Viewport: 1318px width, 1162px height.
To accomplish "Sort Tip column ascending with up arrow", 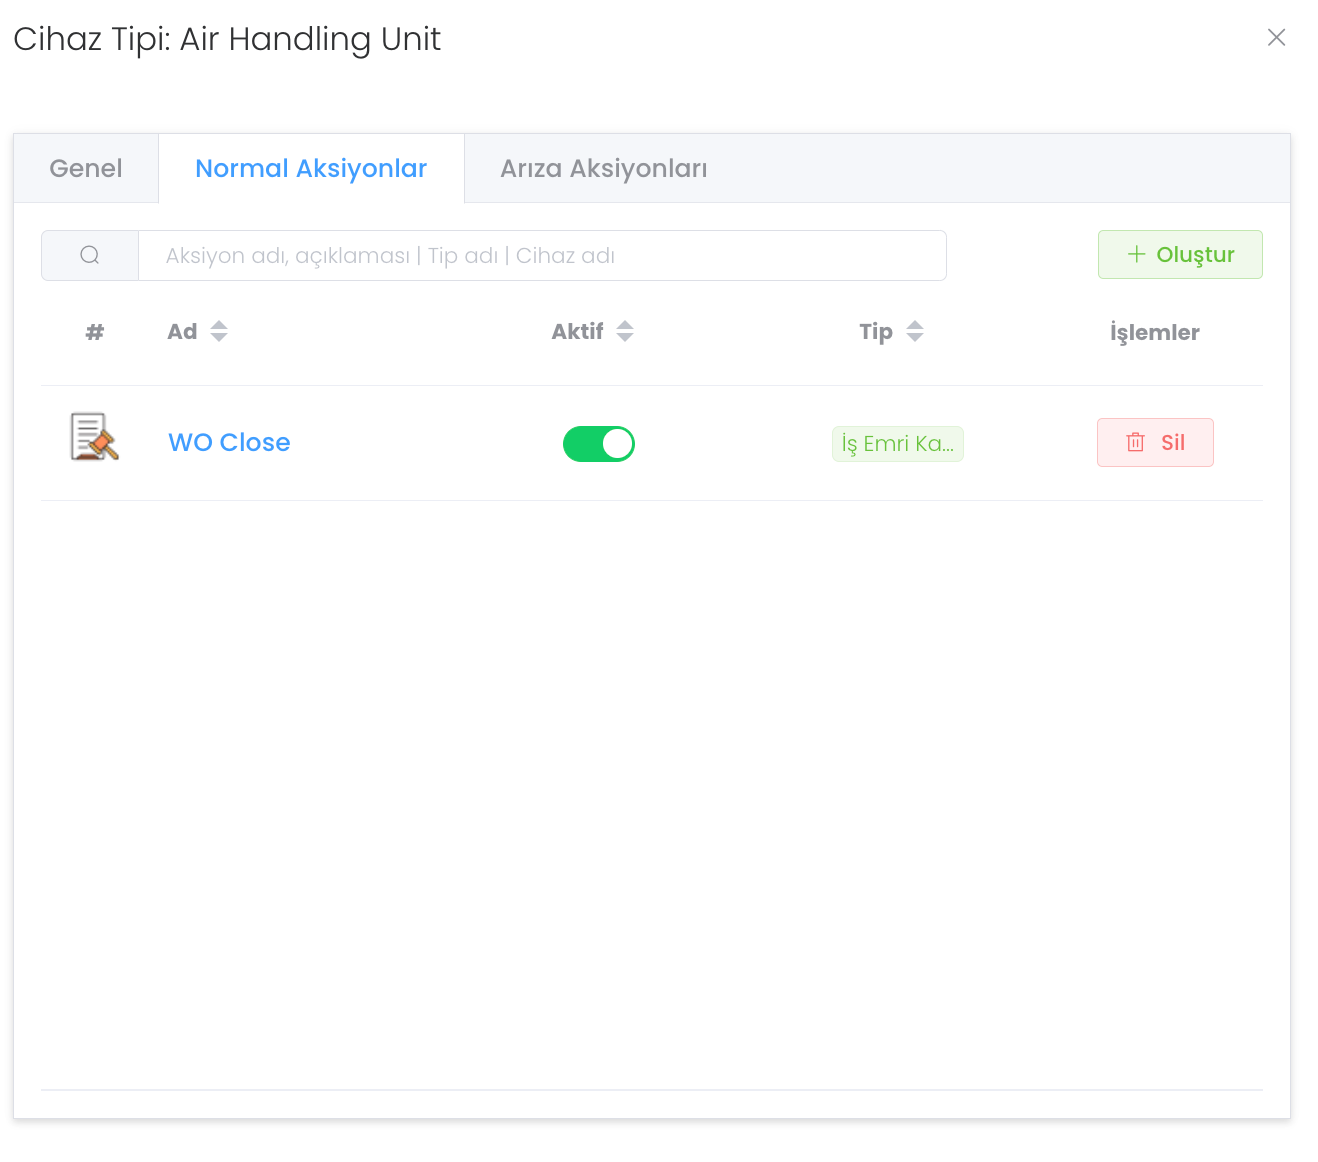I will 915,325.
